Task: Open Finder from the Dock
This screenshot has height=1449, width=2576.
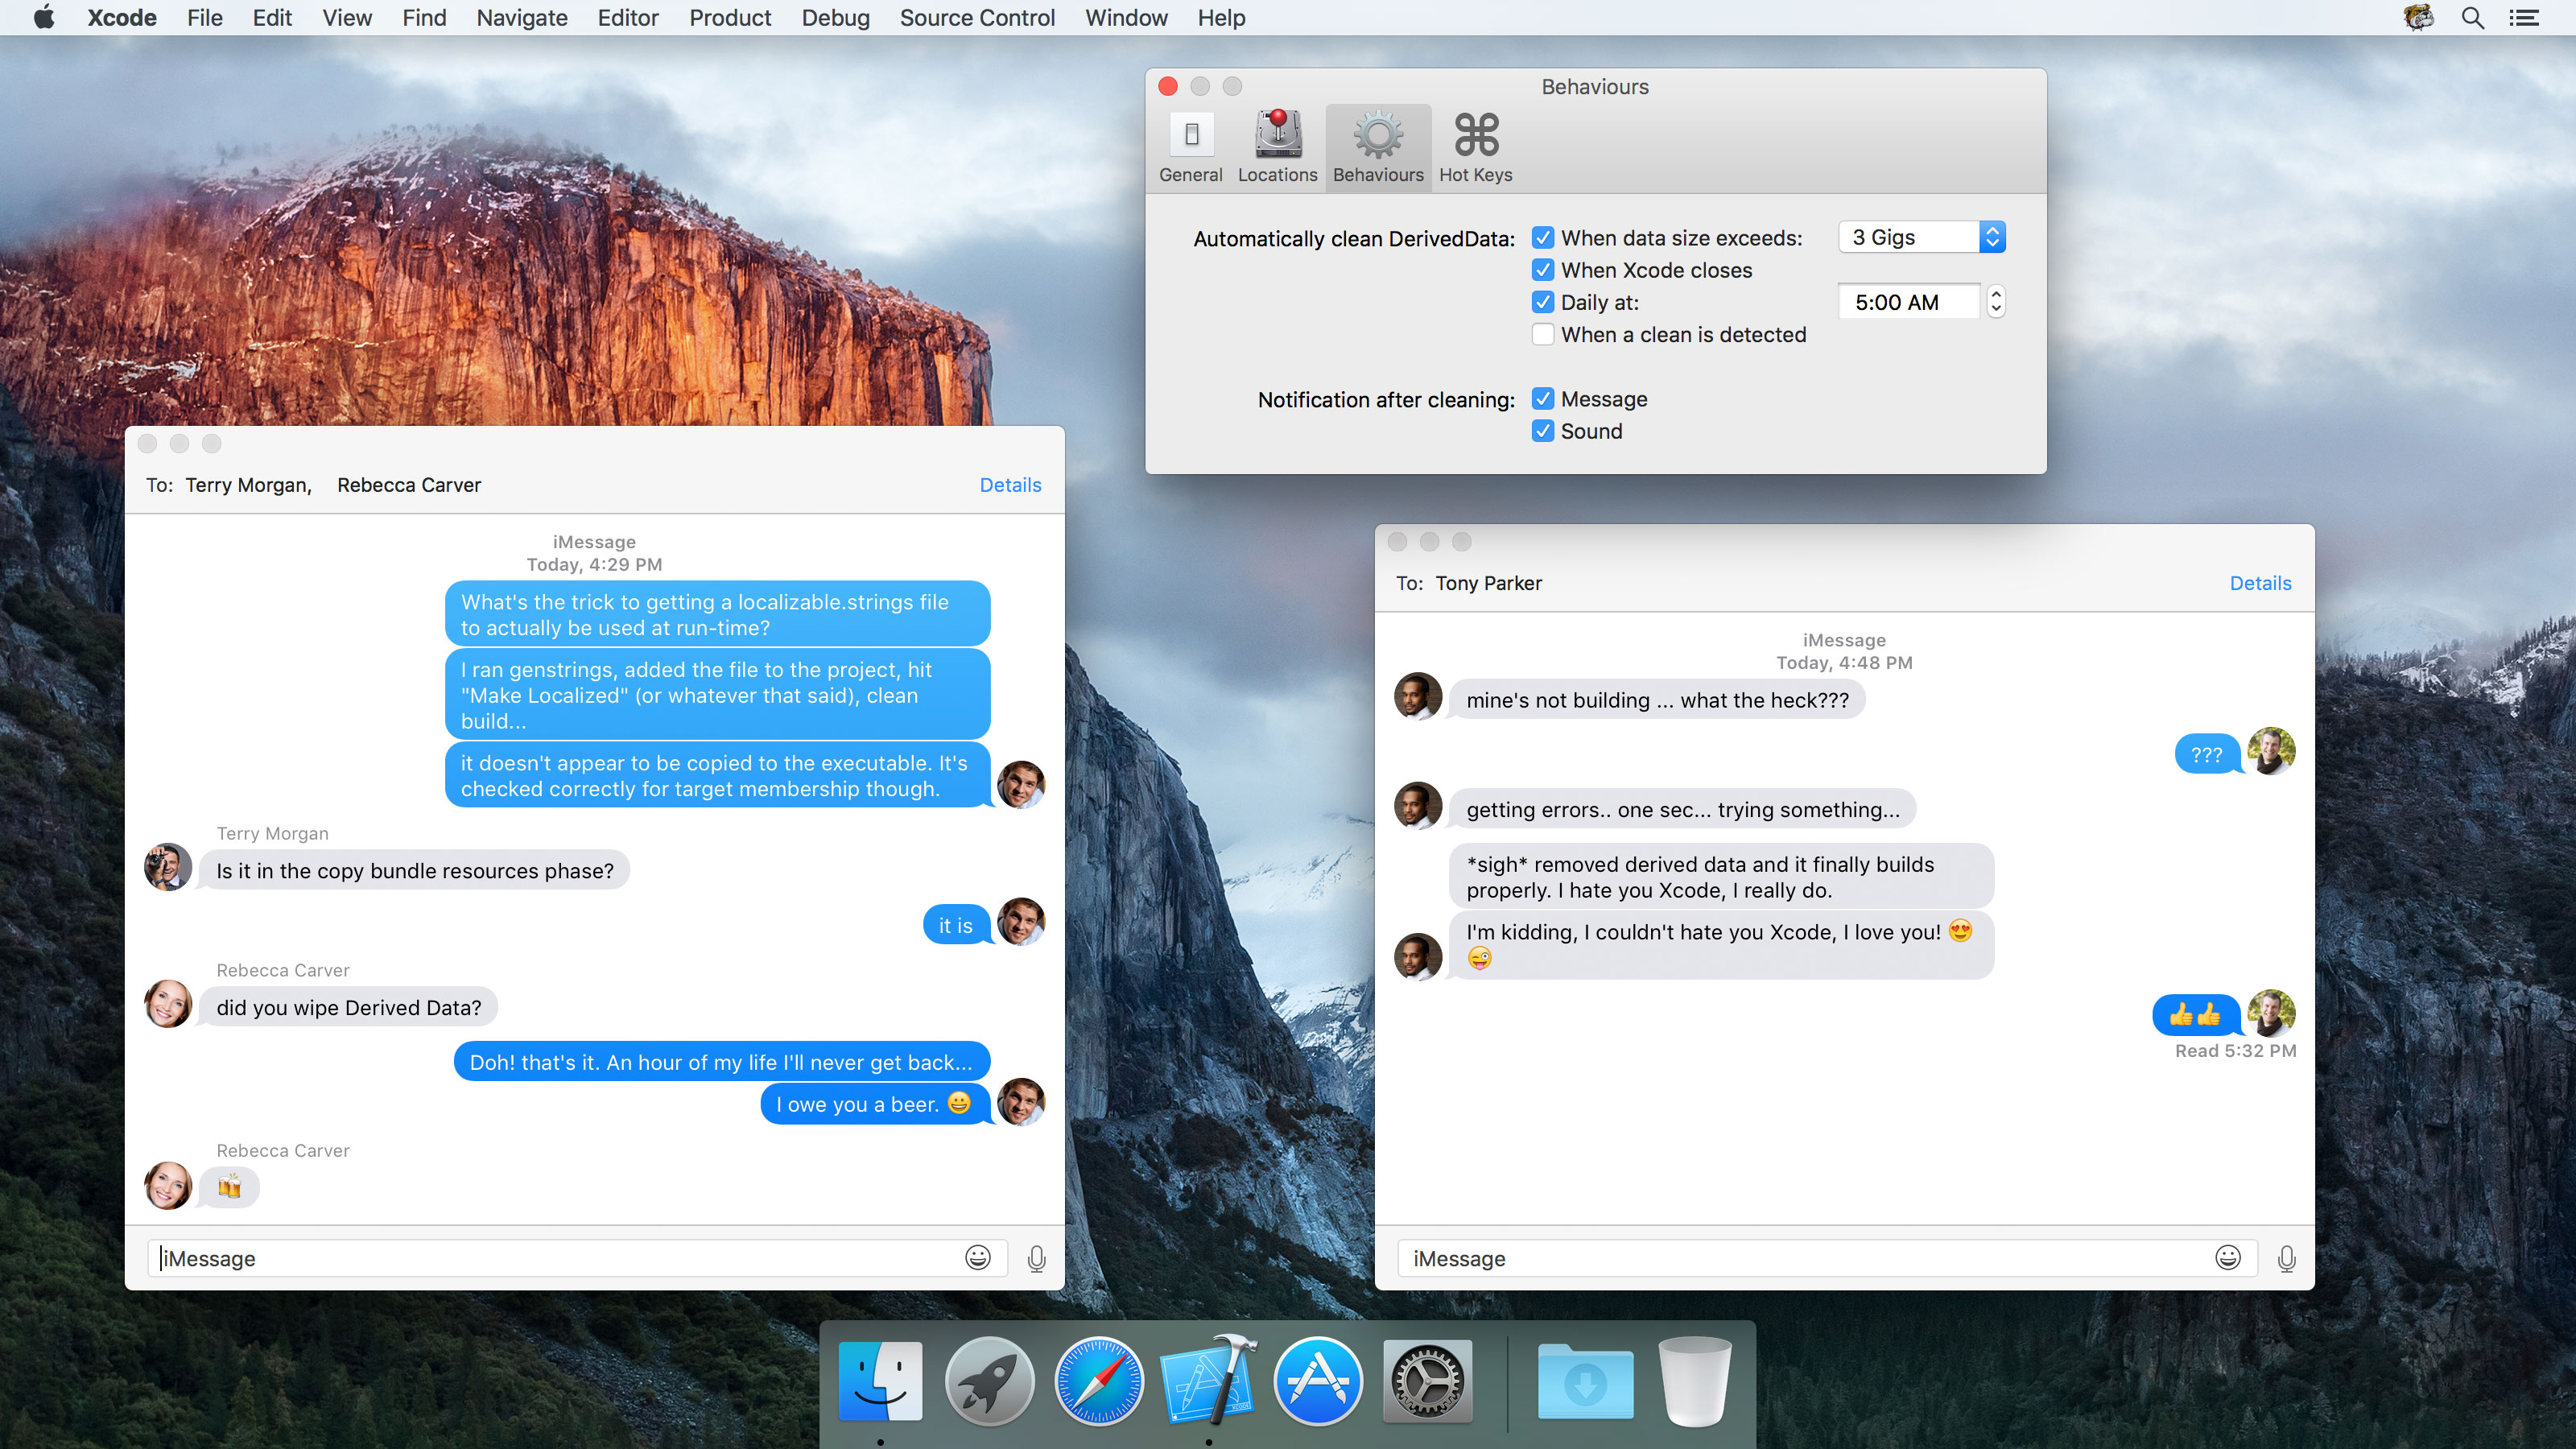Action: tap(880, 1381)
